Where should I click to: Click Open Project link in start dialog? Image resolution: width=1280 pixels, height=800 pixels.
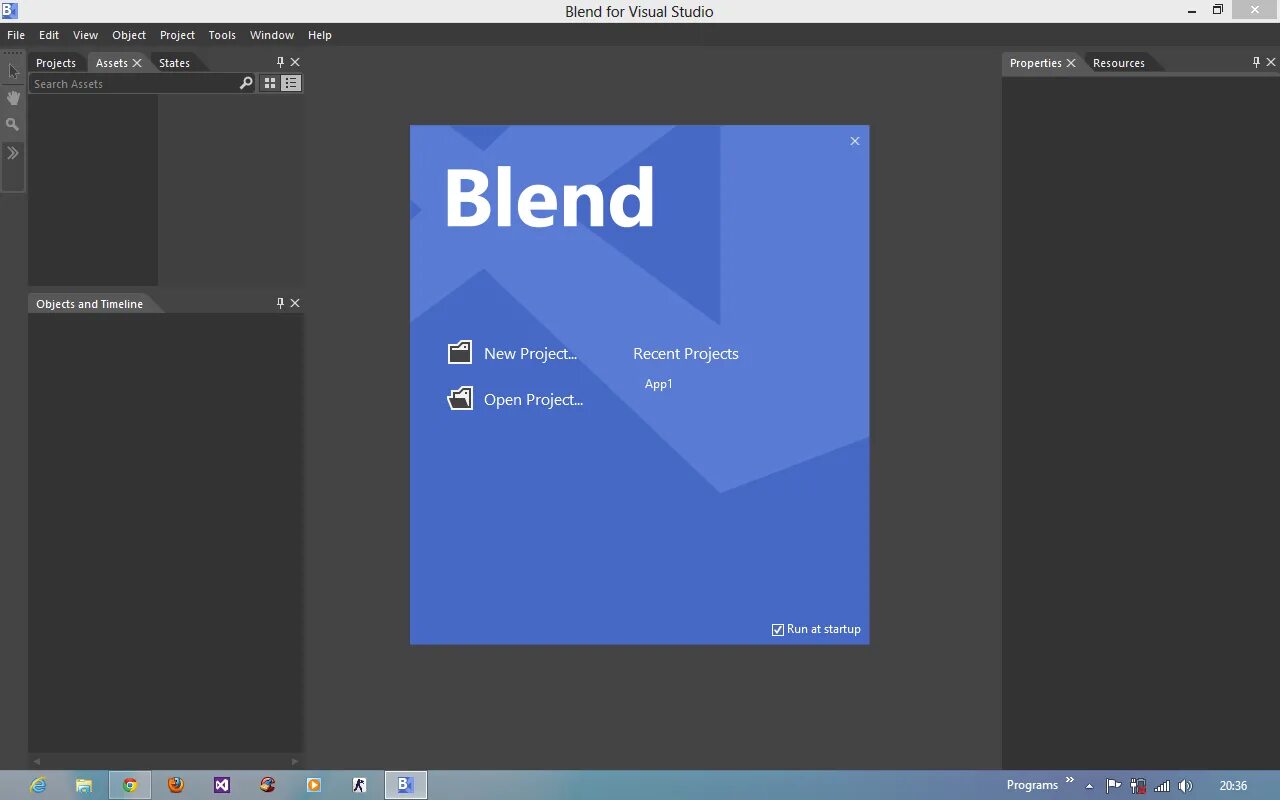pos(533,399)
